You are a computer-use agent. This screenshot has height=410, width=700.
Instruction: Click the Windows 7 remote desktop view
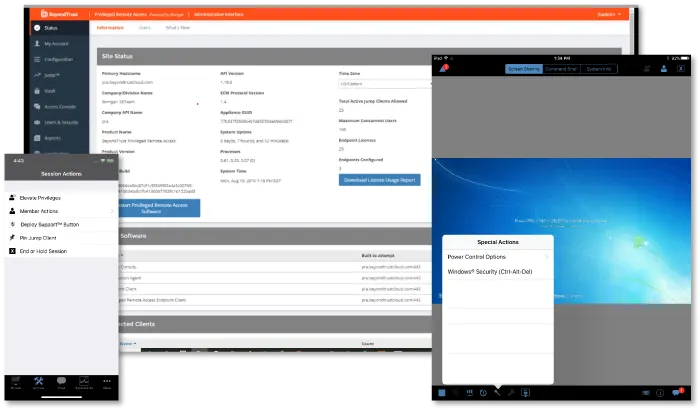coord(561,231)
